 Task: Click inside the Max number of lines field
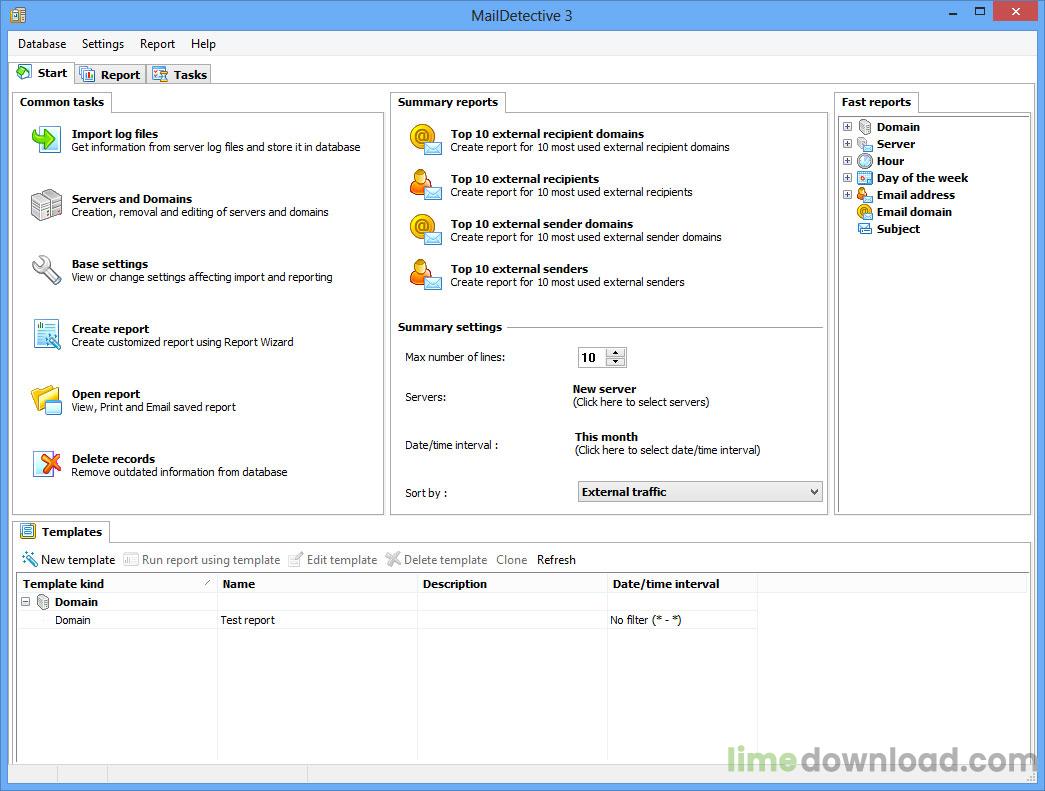pyautogui.click(x=592, y=358)
